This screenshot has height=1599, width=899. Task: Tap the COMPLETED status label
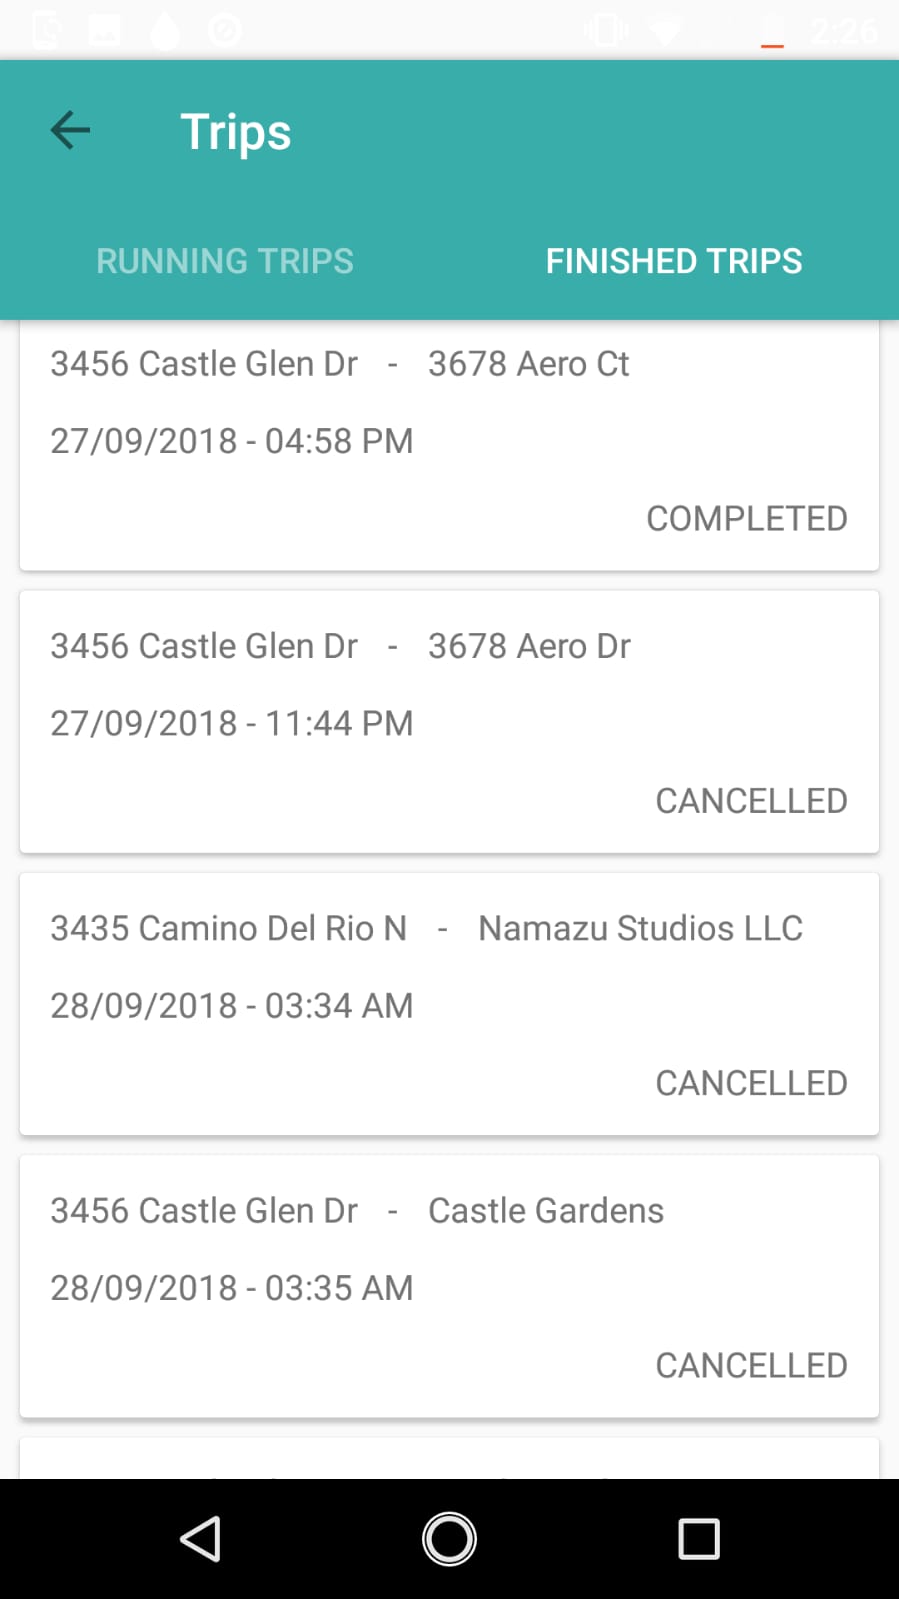[746, 518]
